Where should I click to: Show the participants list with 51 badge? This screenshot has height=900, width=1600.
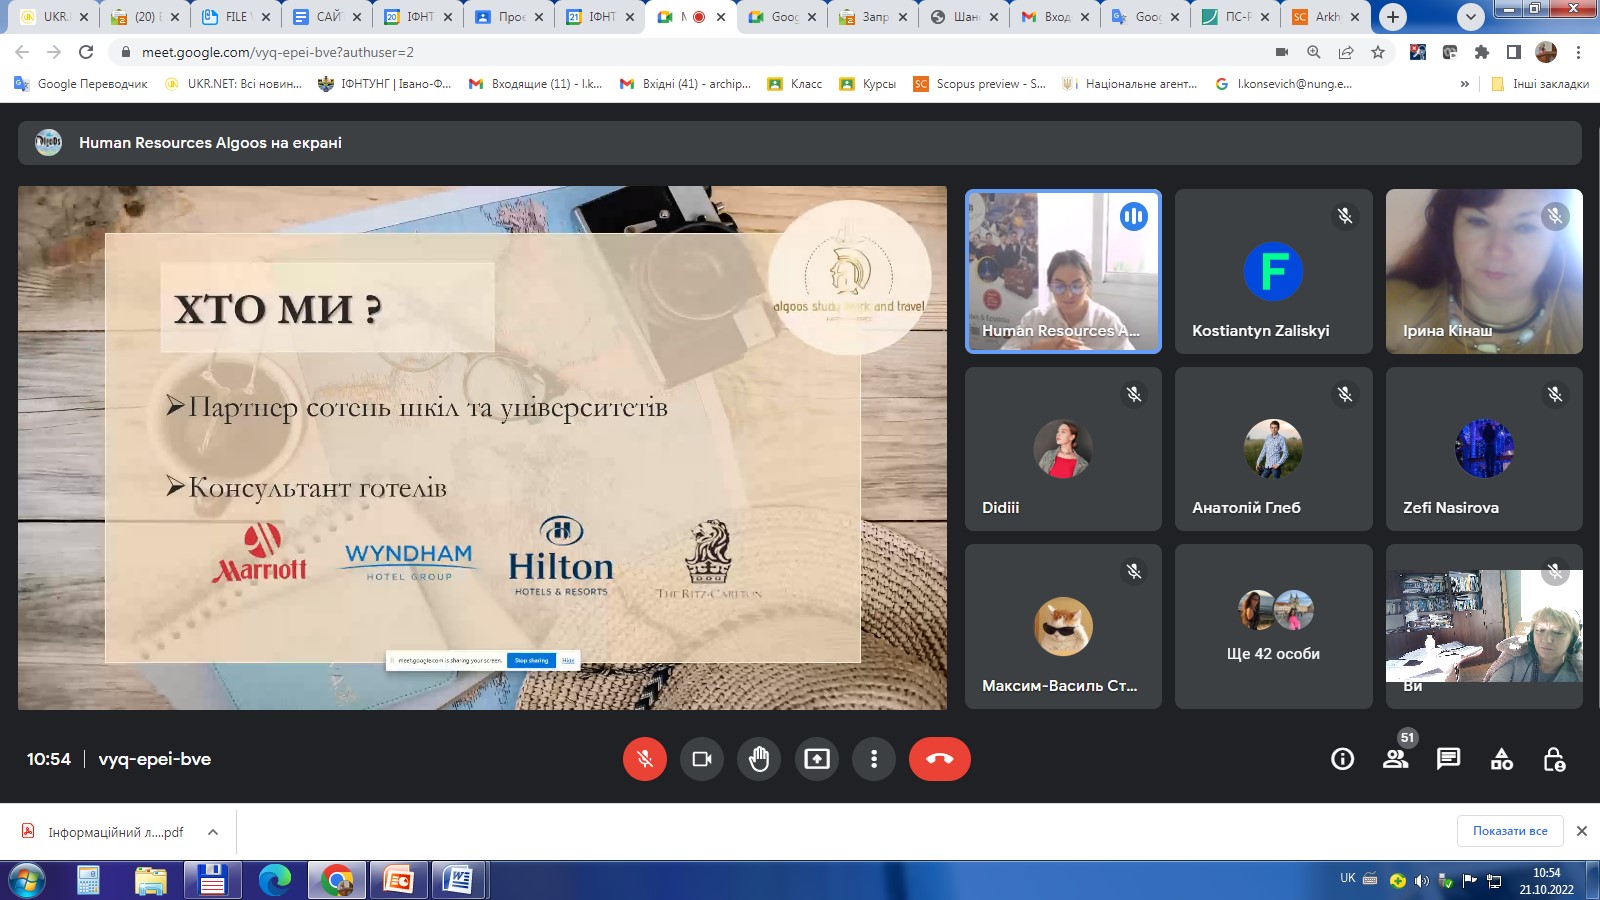1395,759
